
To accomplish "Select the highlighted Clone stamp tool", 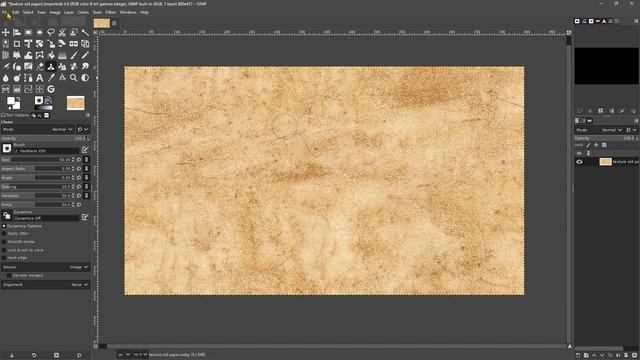I will click(51, 67).
